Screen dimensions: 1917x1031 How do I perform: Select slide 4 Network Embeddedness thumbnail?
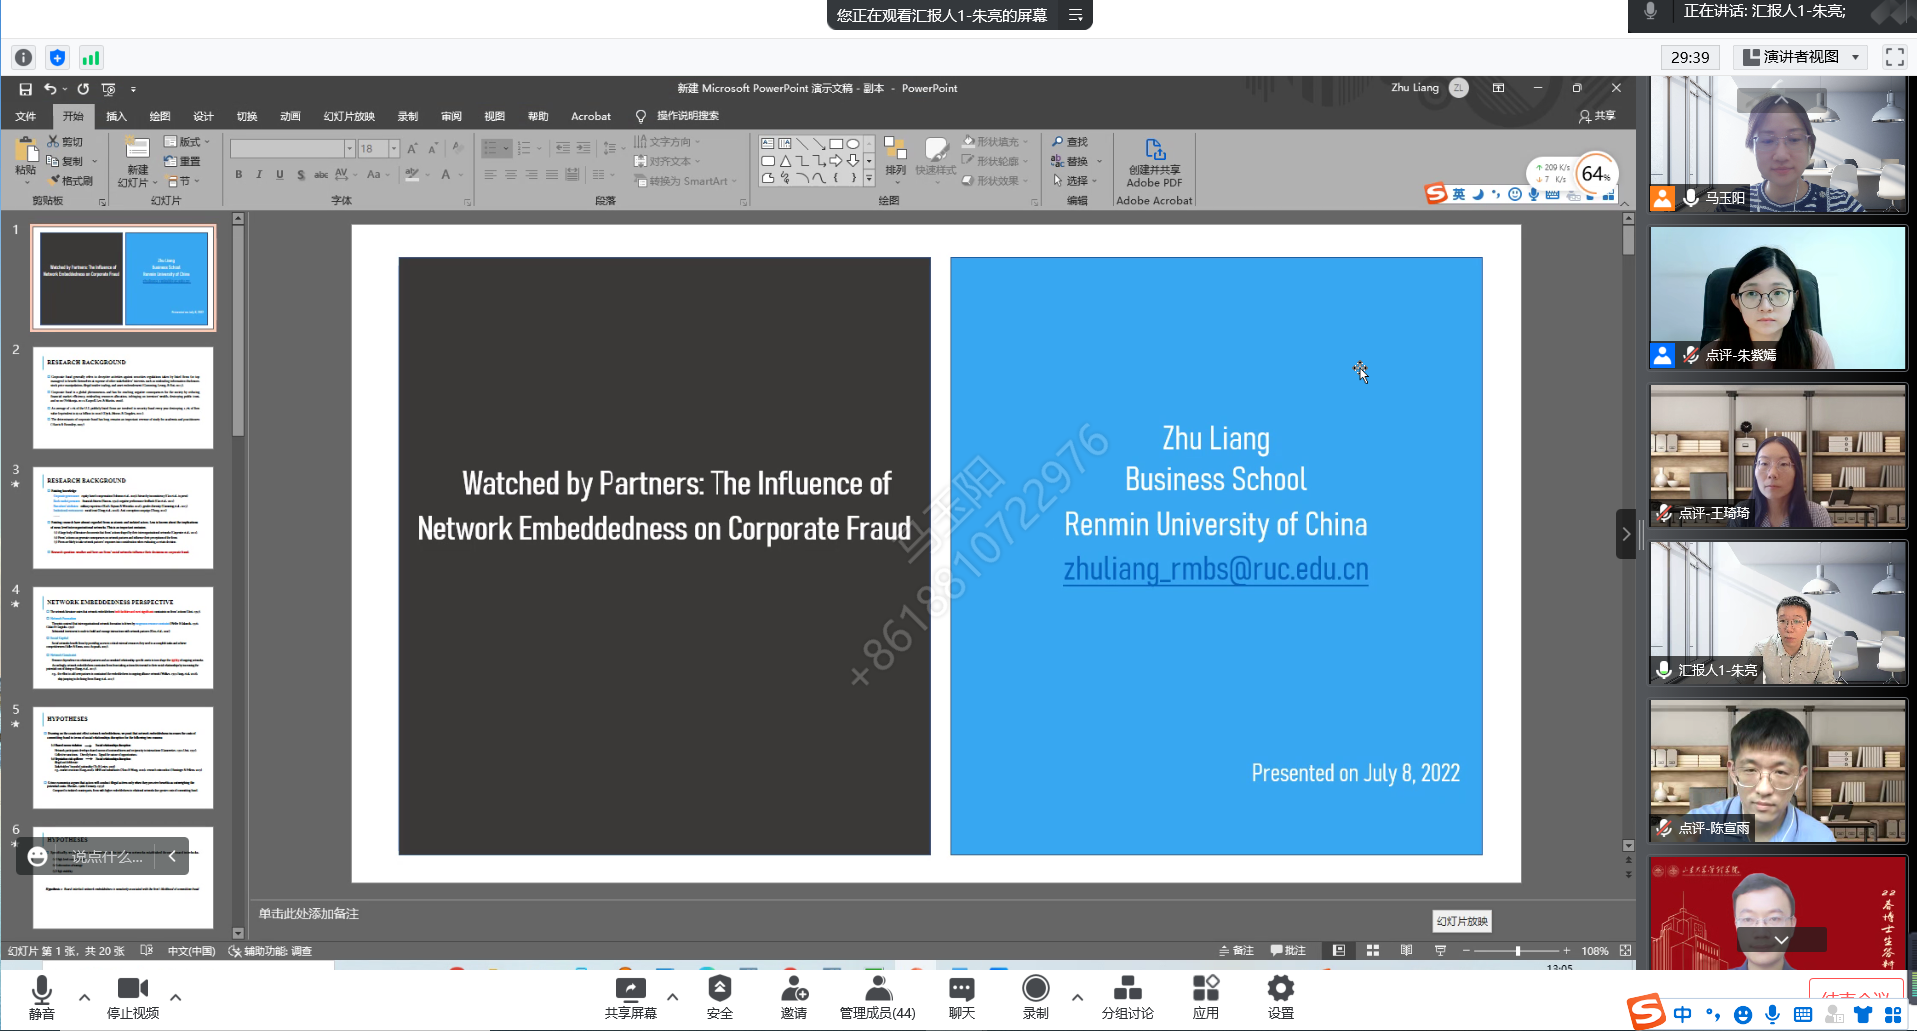pos(123,637)
